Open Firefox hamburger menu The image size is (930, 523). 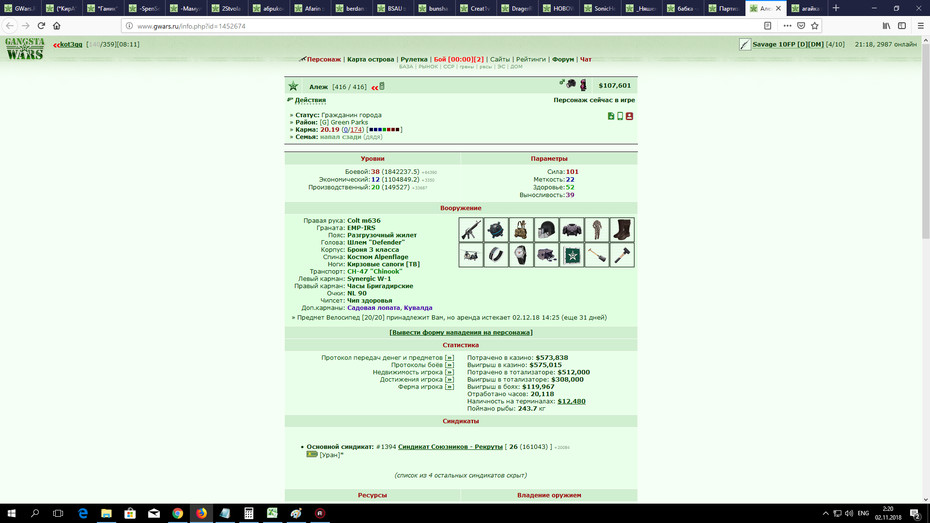(920, 25)
